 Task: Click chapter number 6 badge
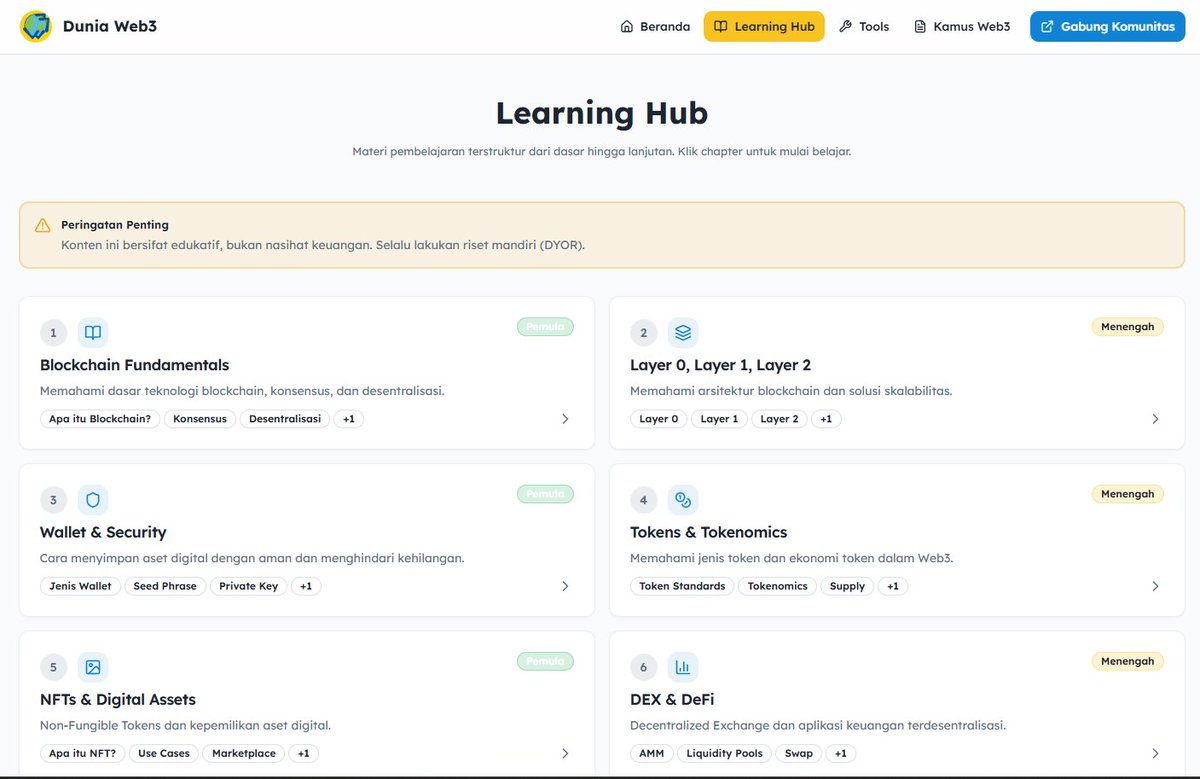(x=643, y=667)
